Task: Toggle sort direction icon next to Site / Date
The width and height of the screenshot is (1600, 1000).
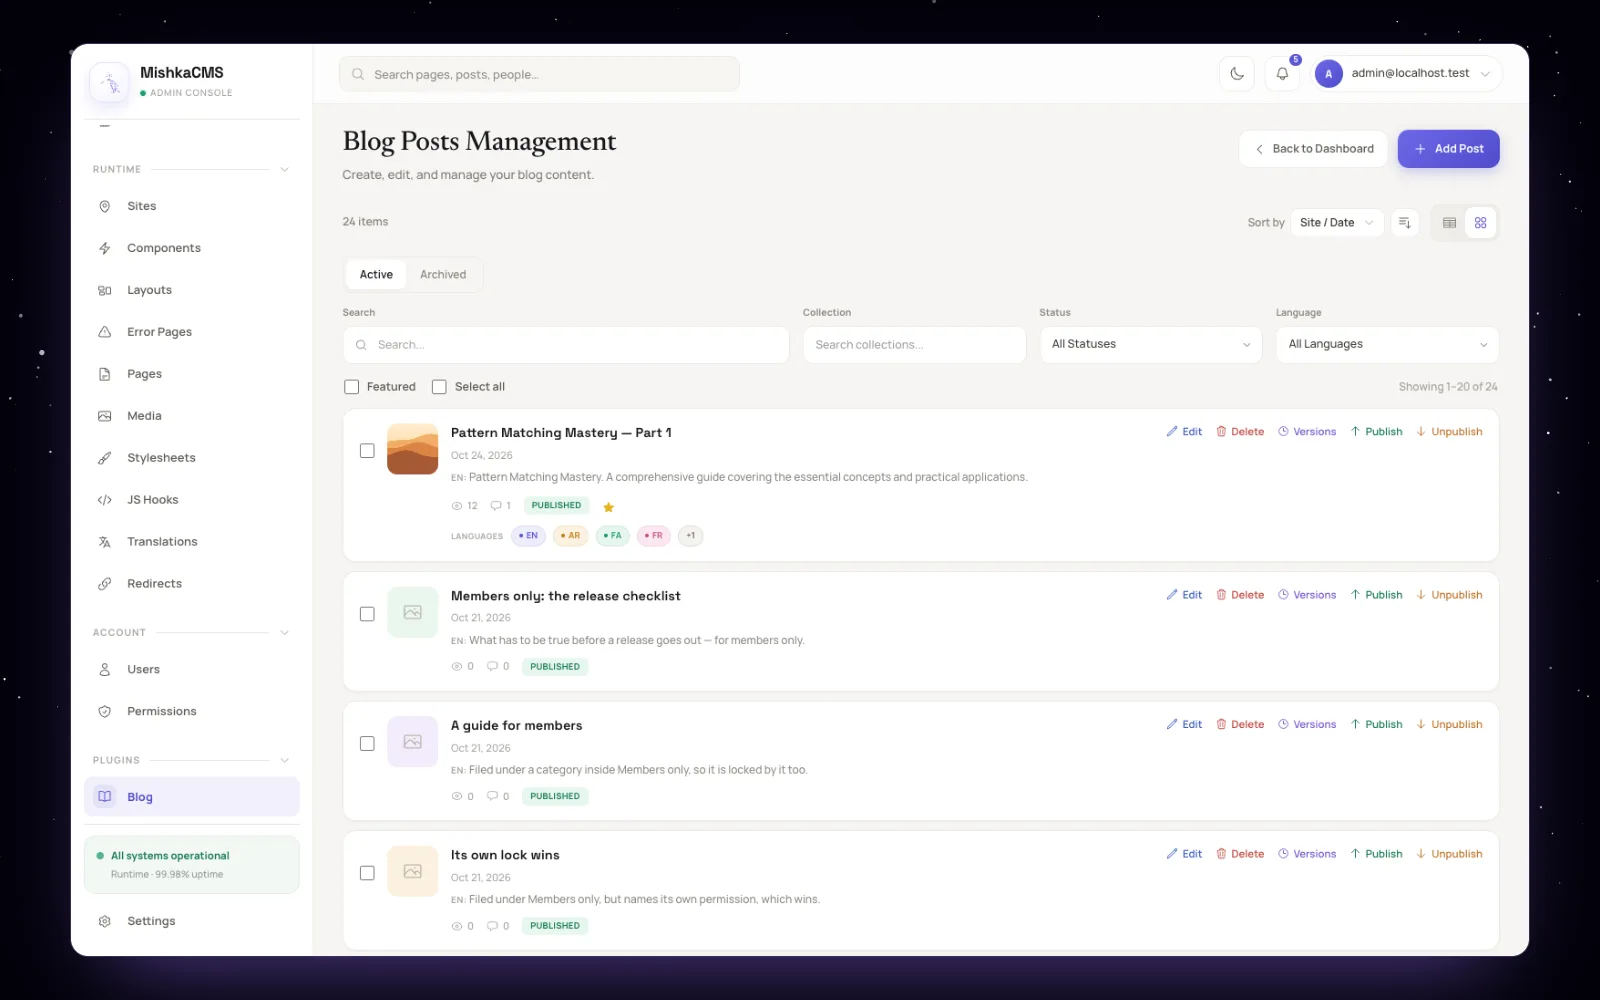Action: pyautogui.click(x=1404, y=223)
